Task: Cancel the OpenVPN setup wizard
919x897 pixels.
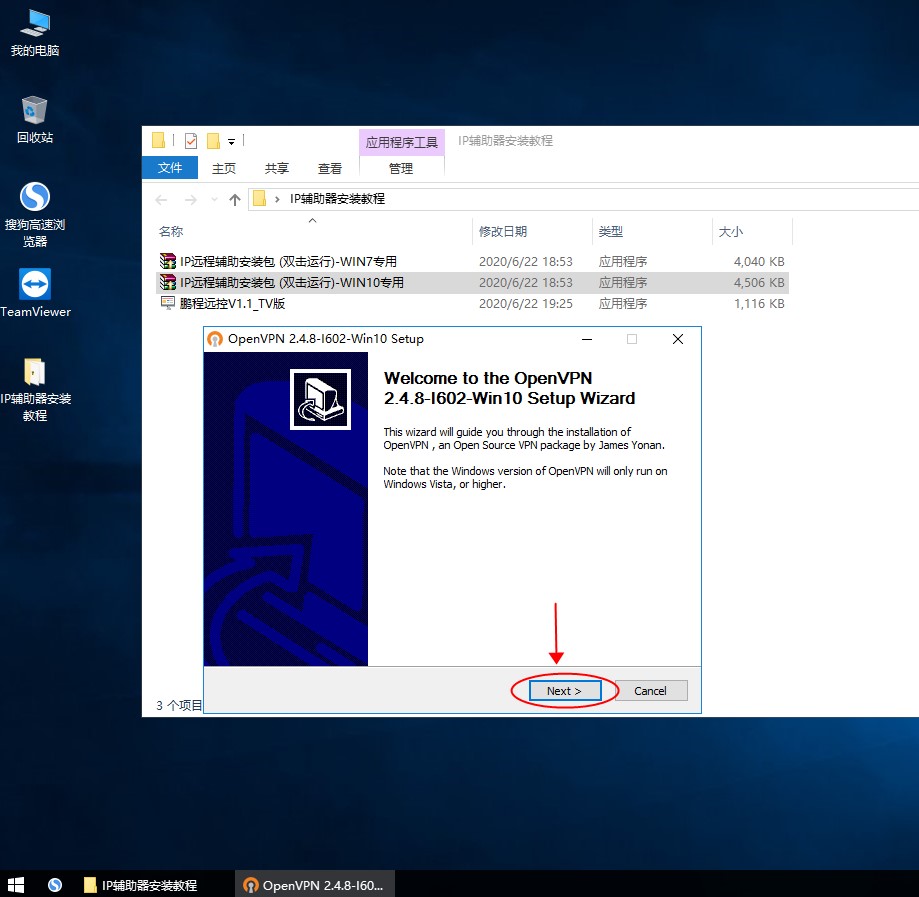Action: coord(650,691)
